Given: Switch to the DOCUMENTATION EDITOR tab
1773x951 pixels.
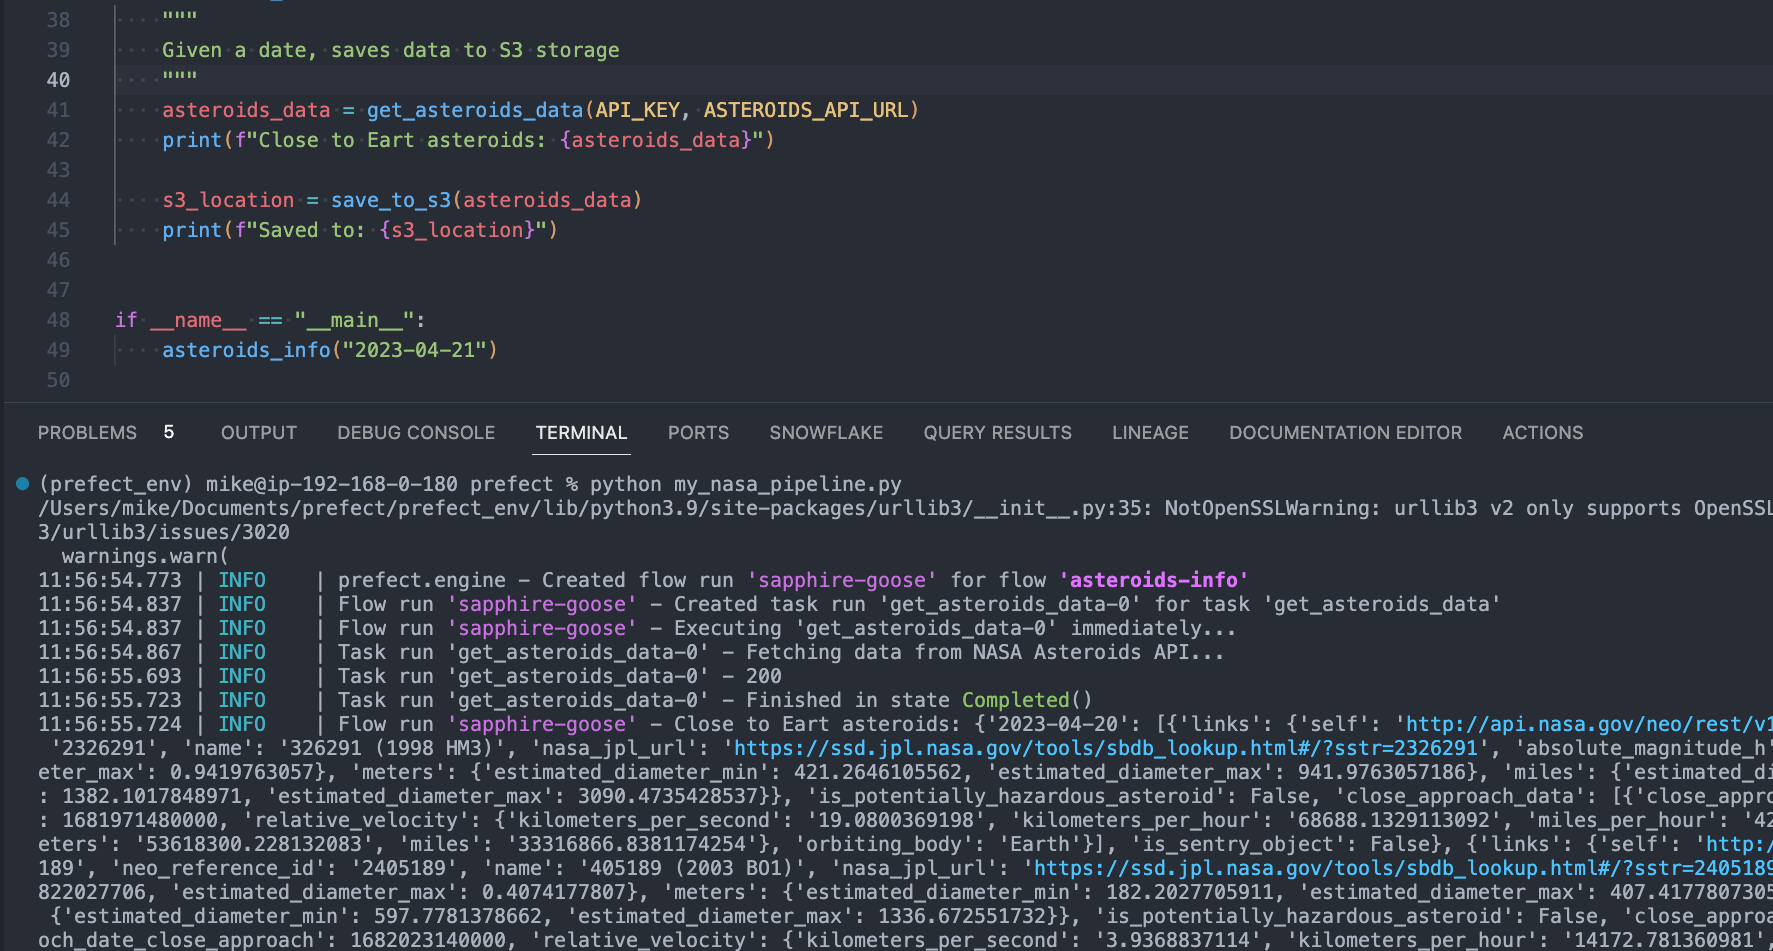Looking at the screenshot, I should 1345,433.
